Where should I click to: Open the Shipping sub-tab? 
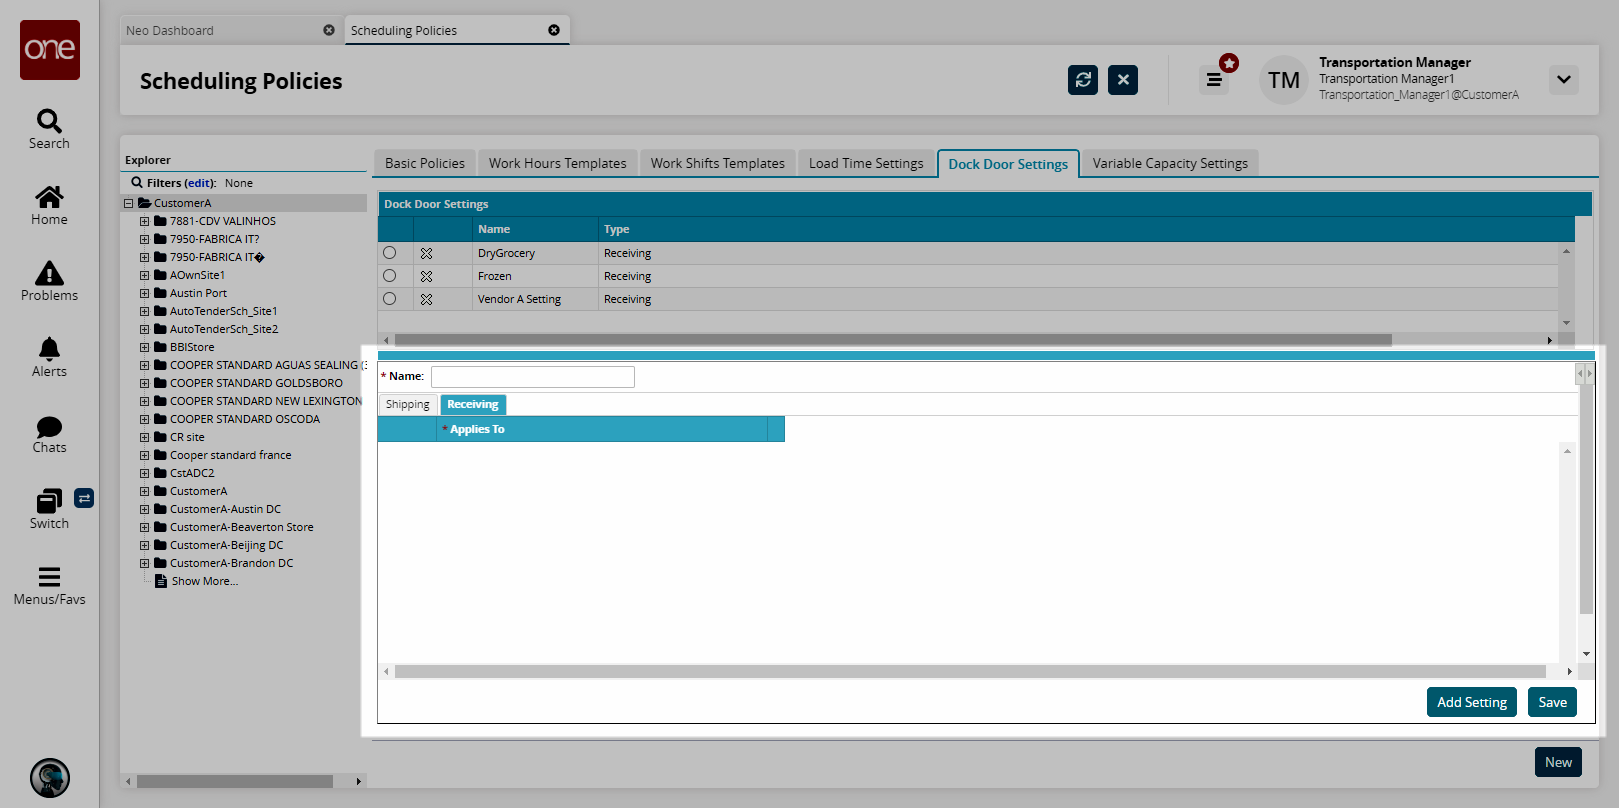pos(407,405)
